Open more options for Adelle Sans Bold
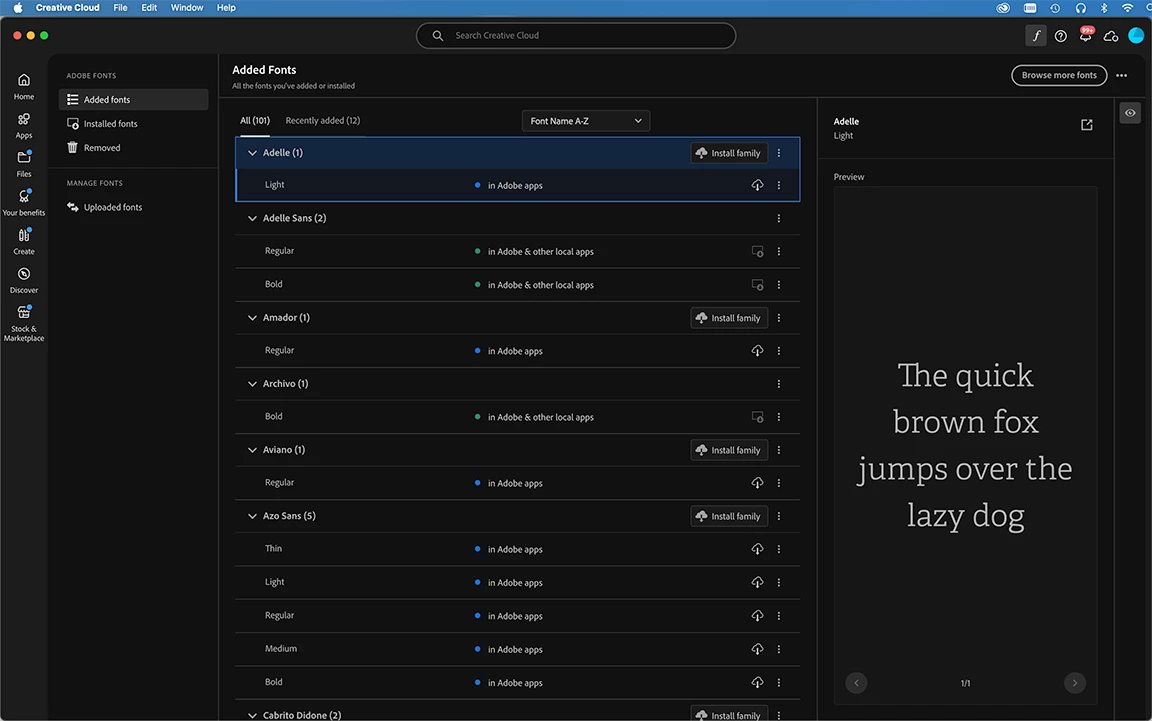 tap(779, 284)
